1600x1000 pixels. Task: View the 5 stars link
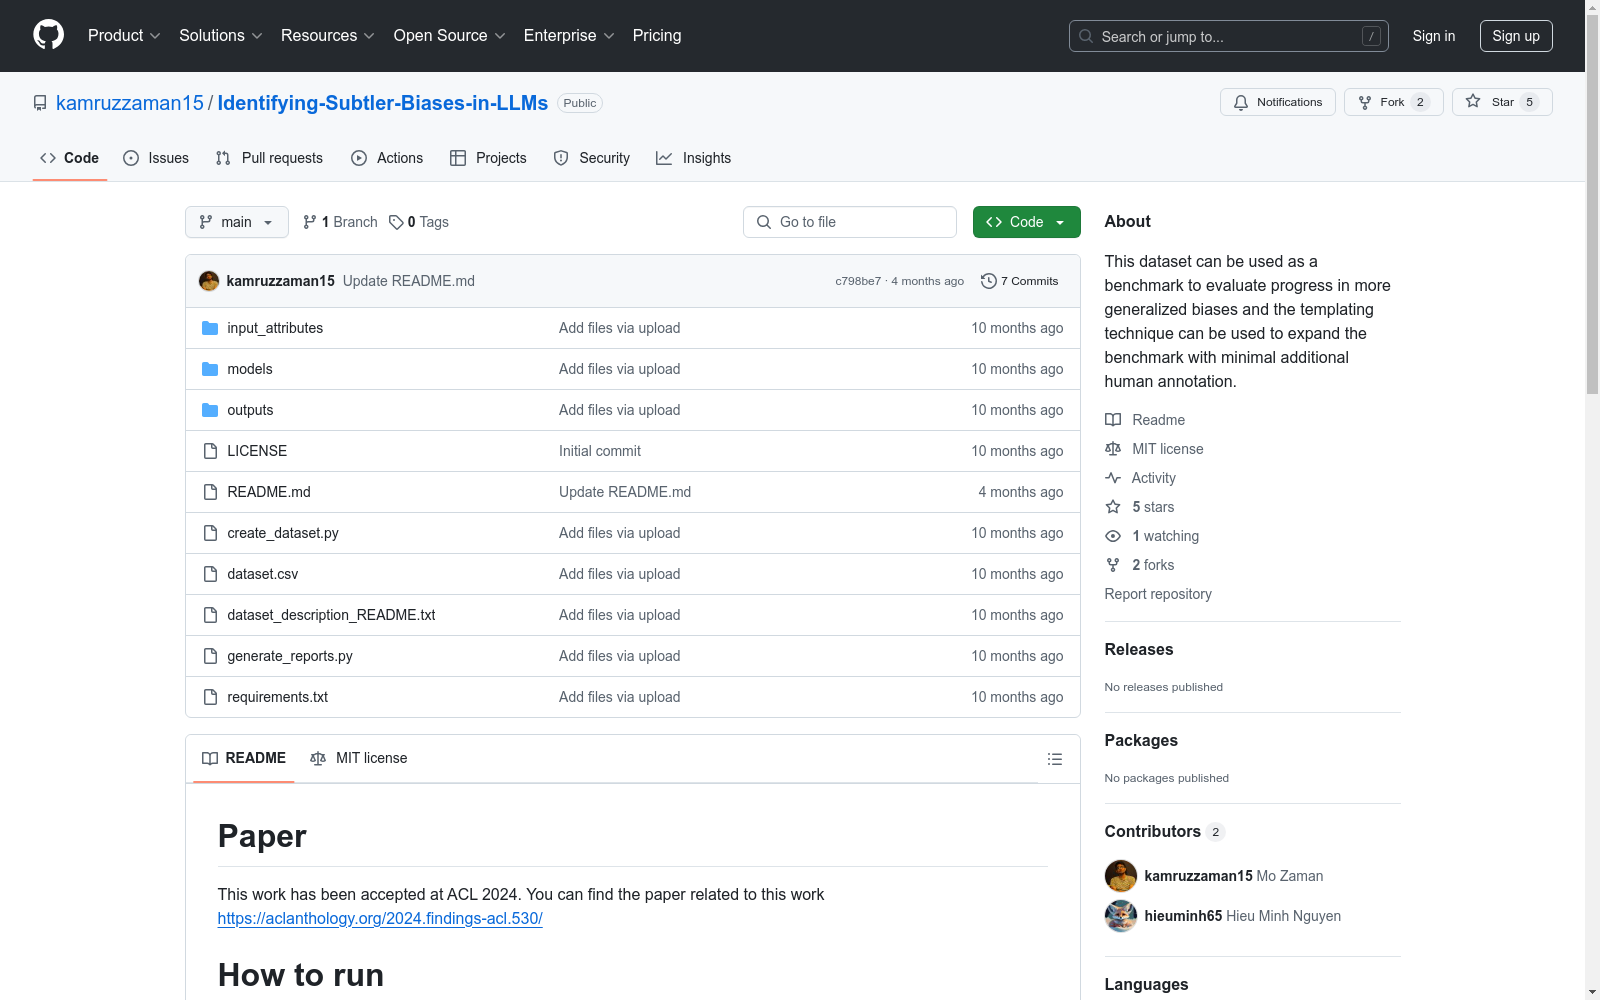1153,507
